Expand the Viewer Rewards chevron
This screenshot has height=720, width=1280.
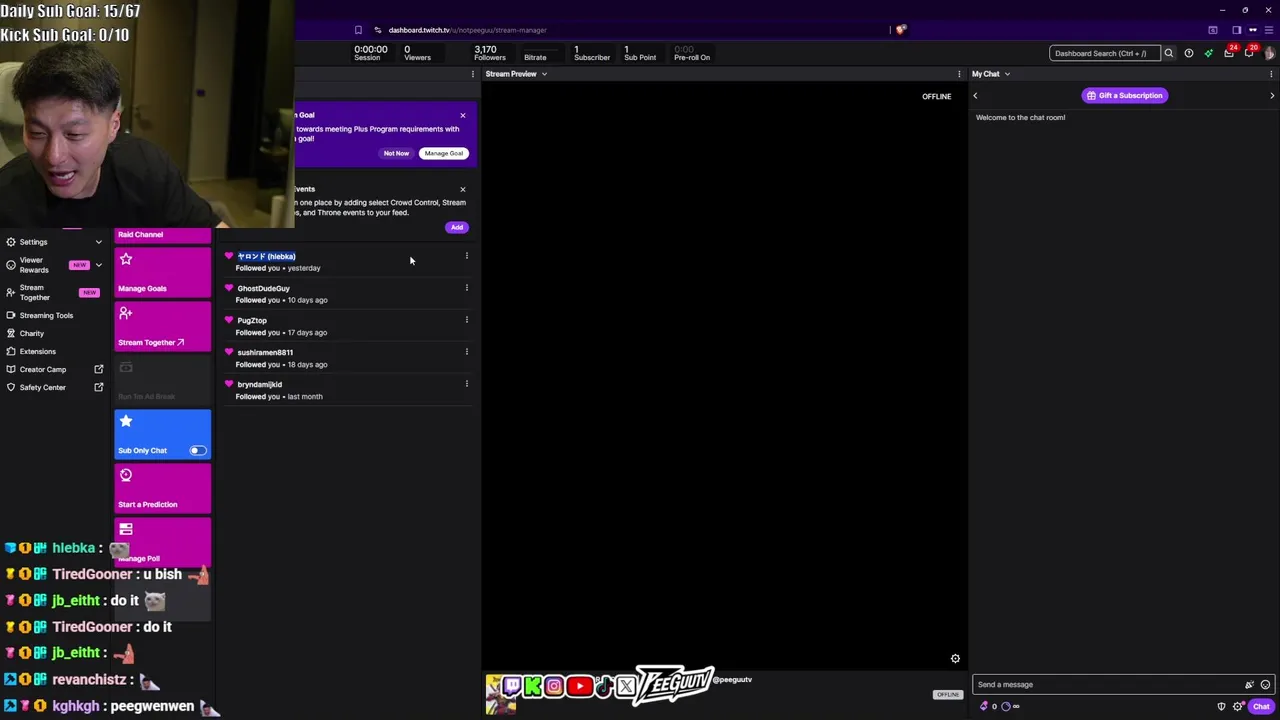pyautogui.click(x=98, y=265)
